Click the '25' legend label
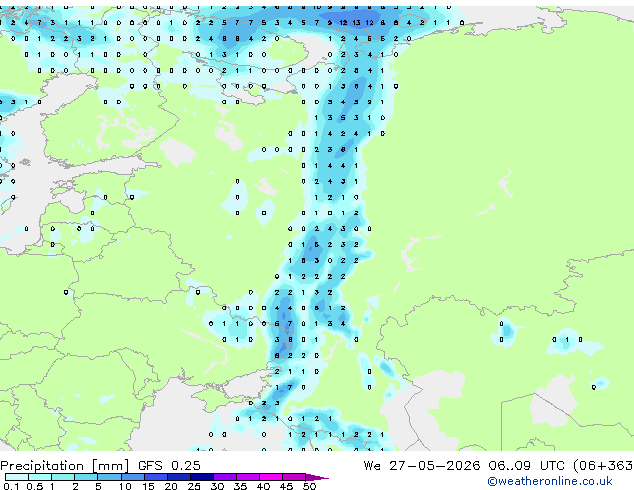The image size is (634, 490). [194, 486]
